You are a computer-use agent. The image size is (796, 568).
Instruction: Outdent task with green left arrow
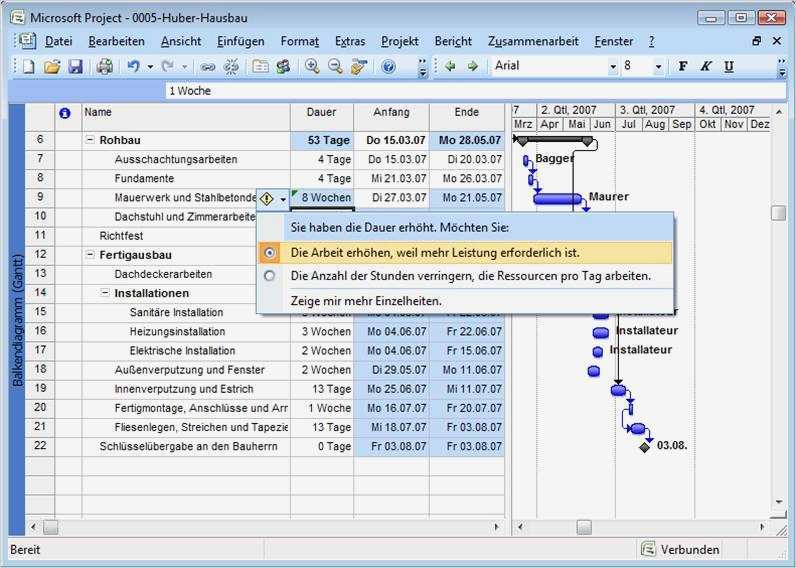click(450, 66)
